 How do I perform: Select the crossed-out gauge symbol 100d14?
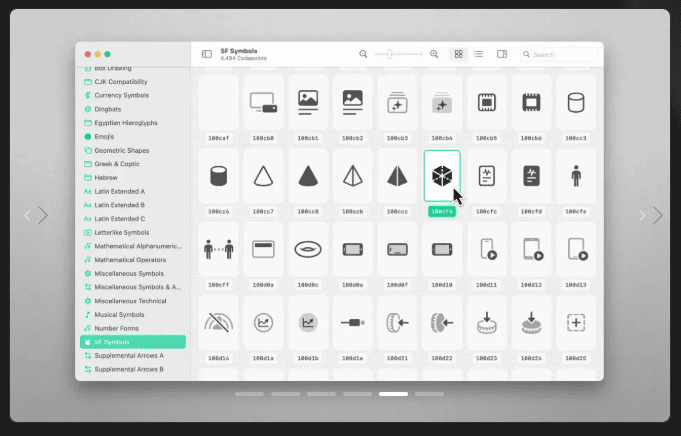218,323
